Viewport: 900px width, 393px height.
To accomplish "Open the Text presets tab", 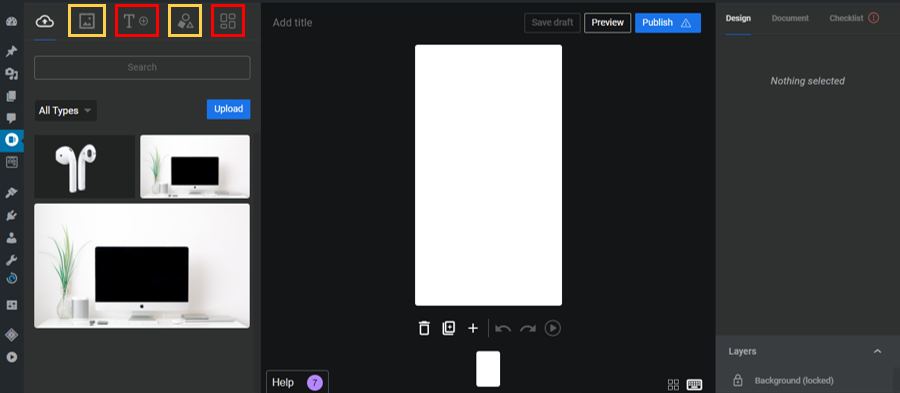I will pyautogui.click(x=137, y=21).
